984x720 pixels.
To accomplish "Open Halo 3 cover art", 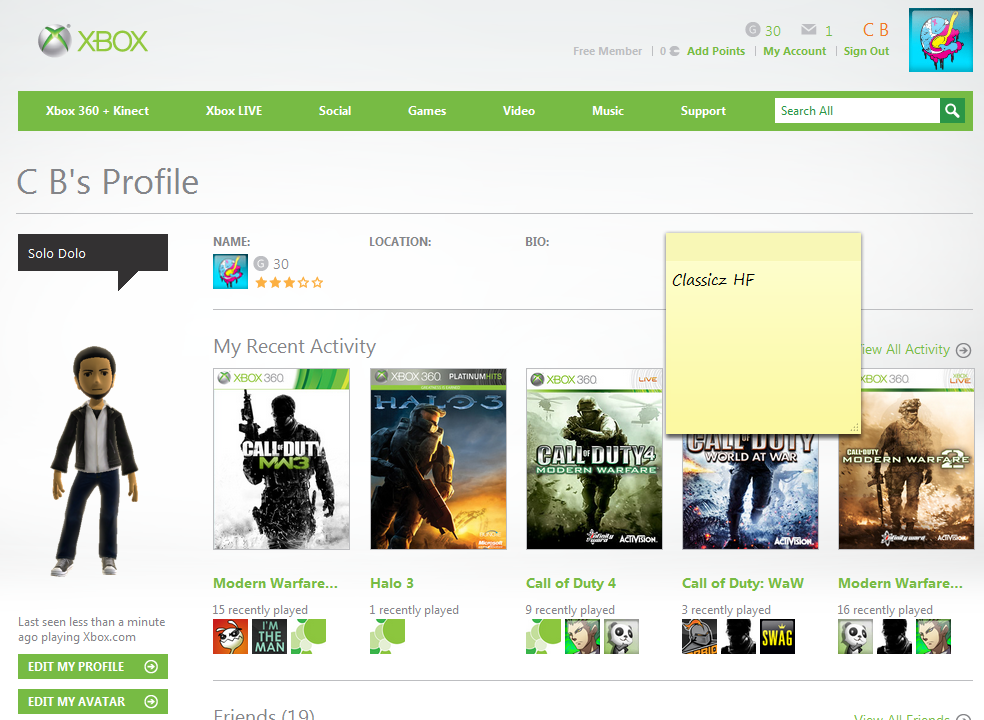I will click(x=438, y=459).
